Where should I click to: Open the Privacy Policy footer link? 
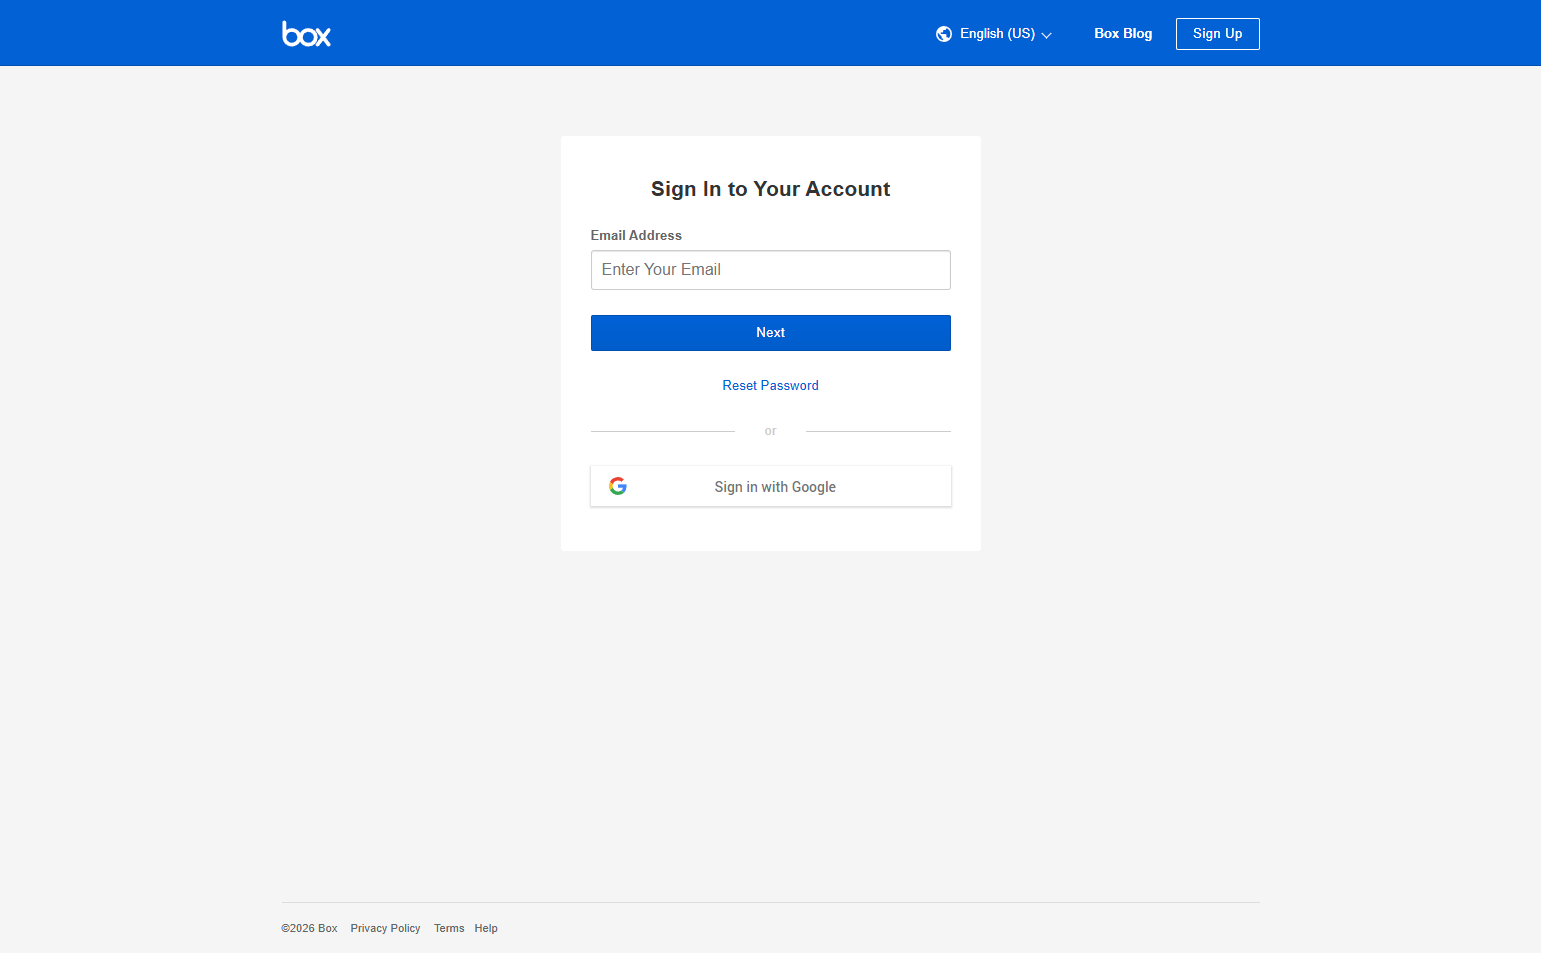point(385,929)
